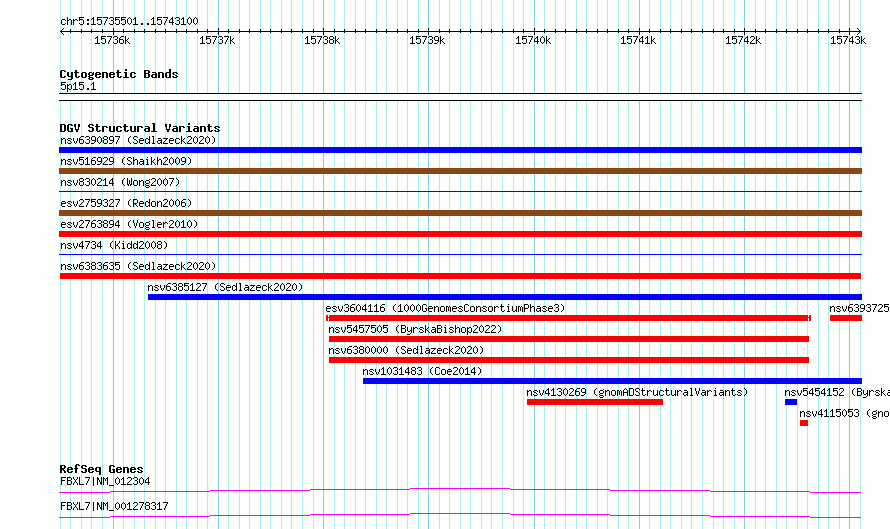Open the esv2763894 (Vogler2010) label

coord(129,224)
